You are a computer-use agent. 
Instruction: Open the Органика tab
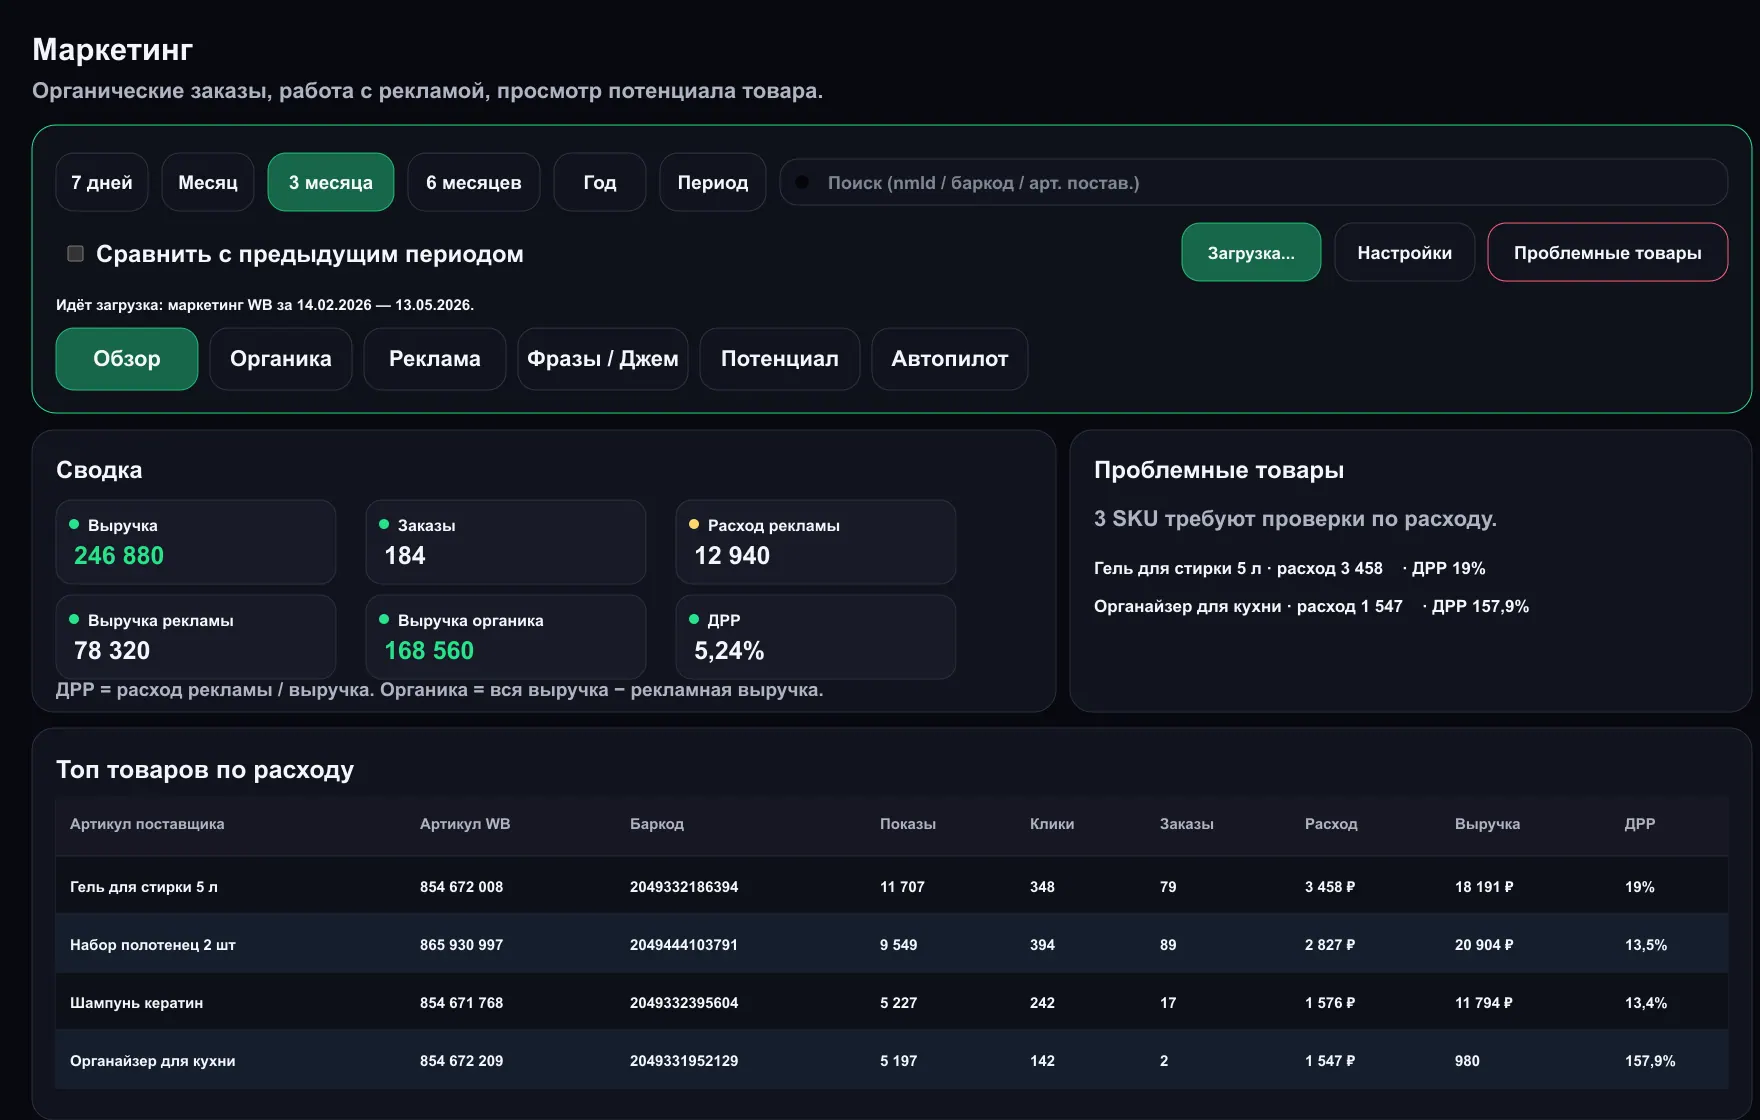[x=281, y=359]
